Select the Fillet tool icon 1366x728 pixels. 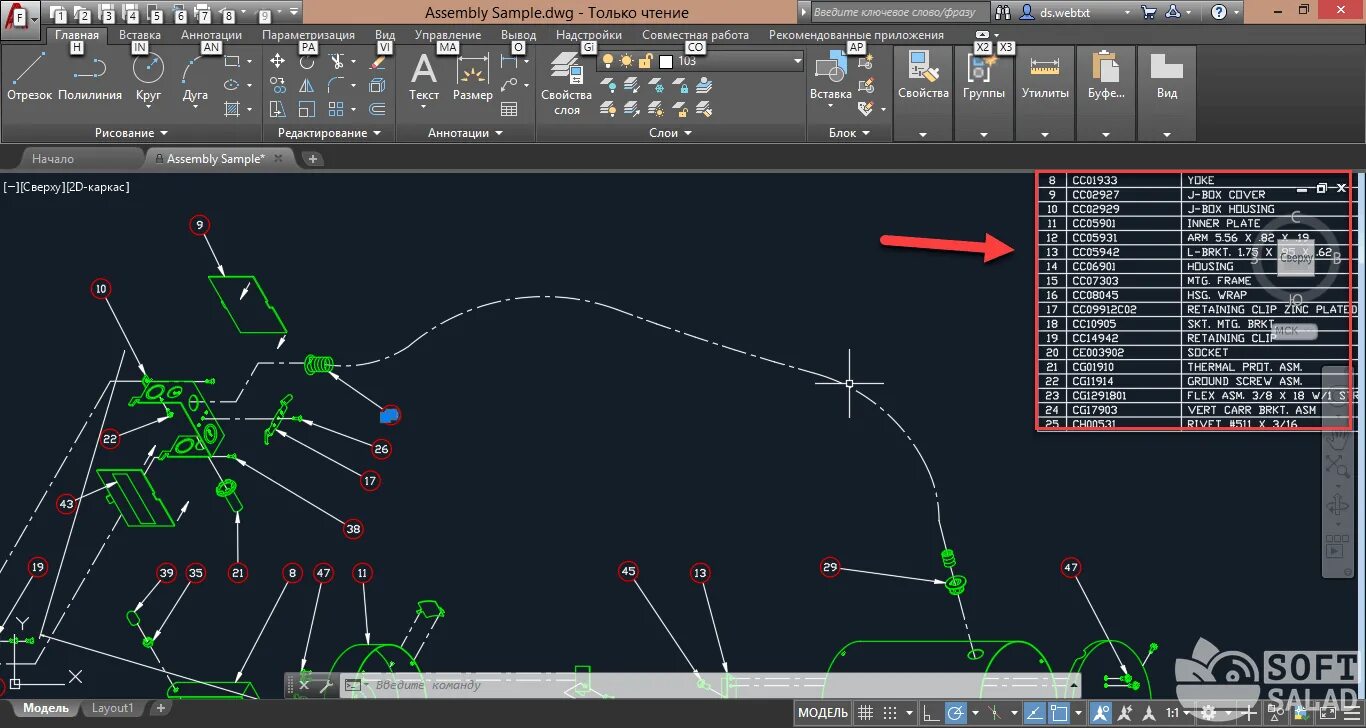pos(337,85)
